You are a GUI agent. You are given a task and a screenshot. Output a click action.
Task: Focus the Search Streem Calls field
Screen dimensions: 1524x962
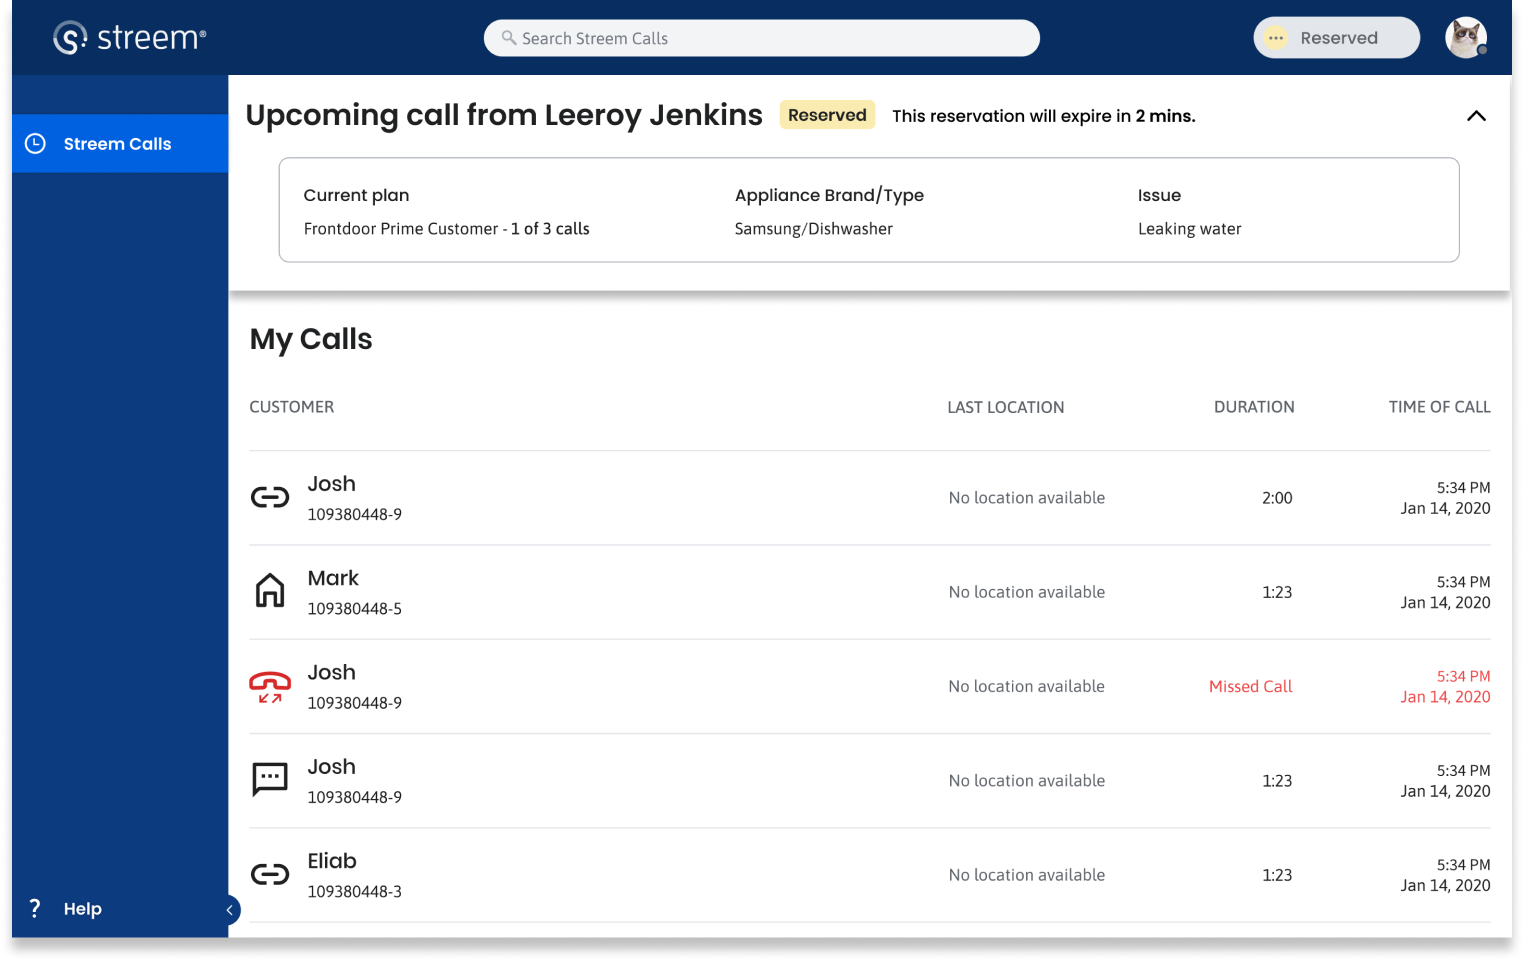pos(762,38)
